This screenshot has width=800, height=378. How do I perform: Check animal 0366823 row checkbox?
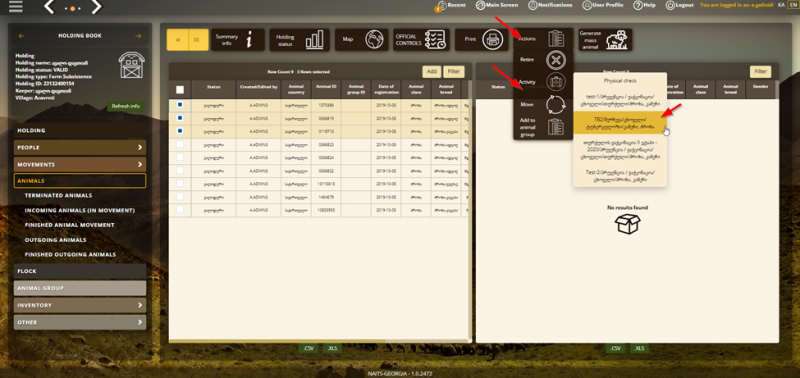[x=180, y=144]
